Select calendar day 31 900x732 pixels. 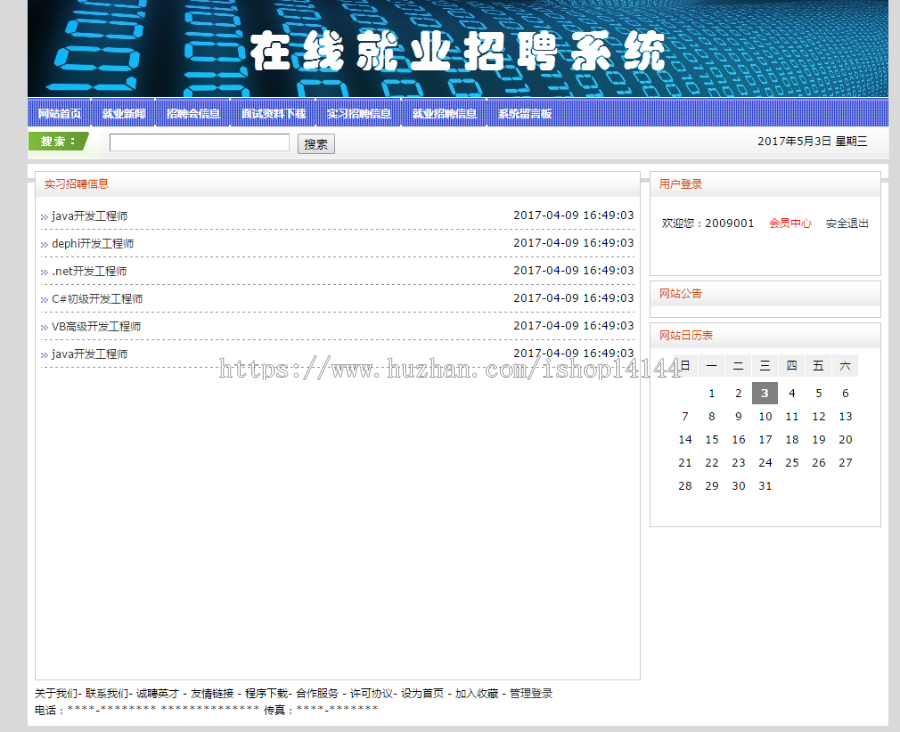point(765,486)
